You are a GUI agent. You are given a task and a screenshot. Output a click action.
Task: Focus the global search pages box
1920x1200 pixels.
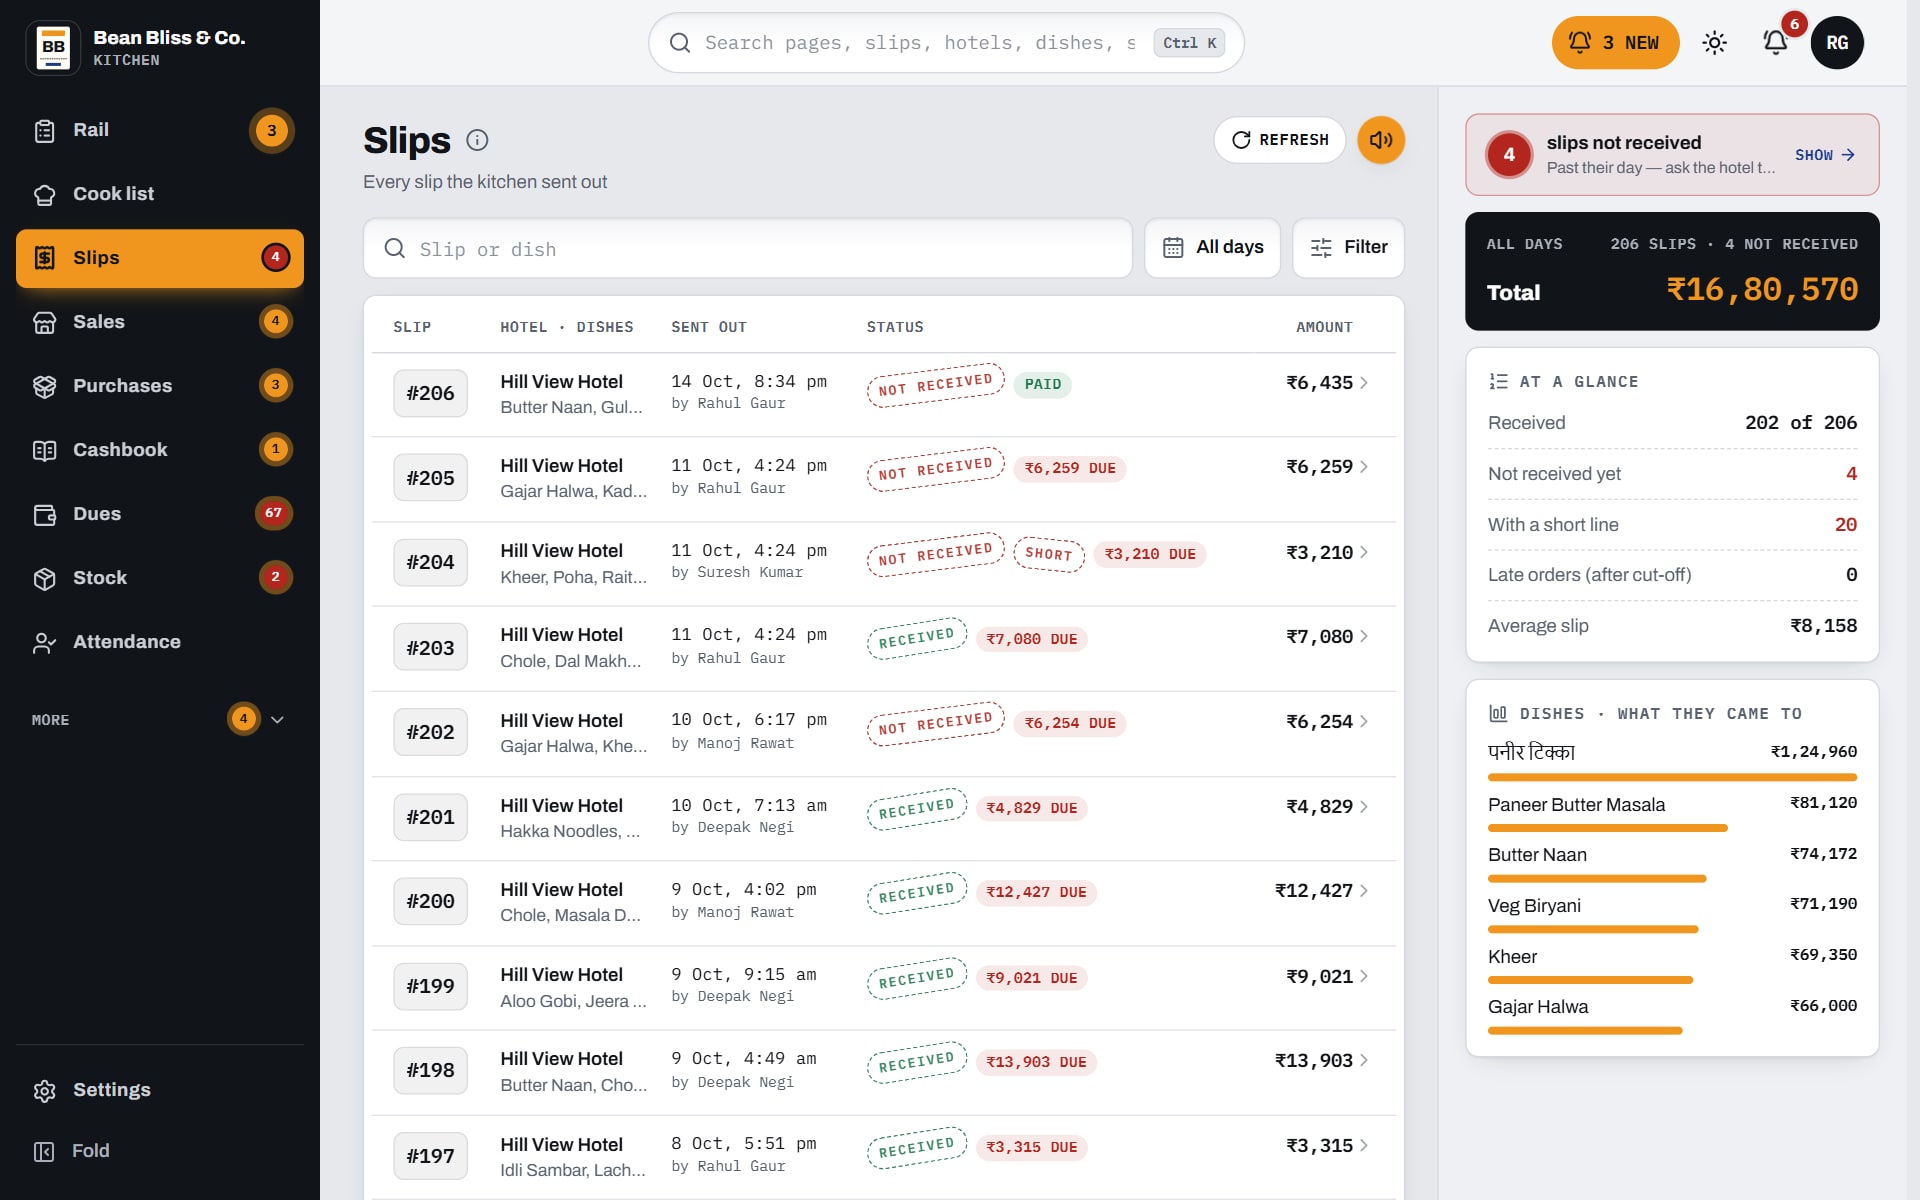[x=946, y=43]
